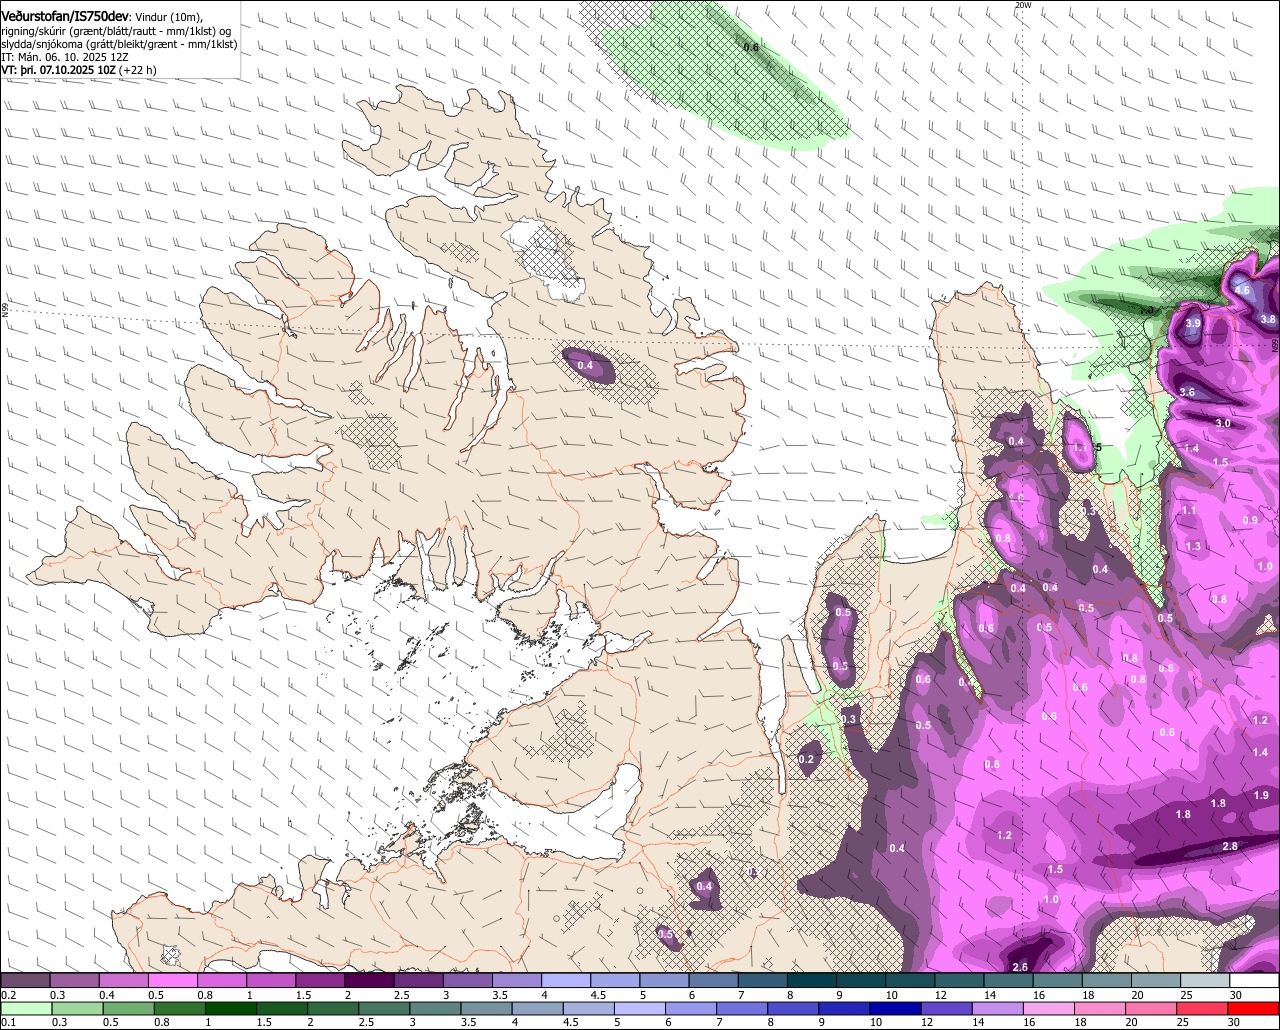Select lower legend swatch between 0.1 and 0.3
This screenshot has width=1280, height=1030.
(x=26, y=1008)
